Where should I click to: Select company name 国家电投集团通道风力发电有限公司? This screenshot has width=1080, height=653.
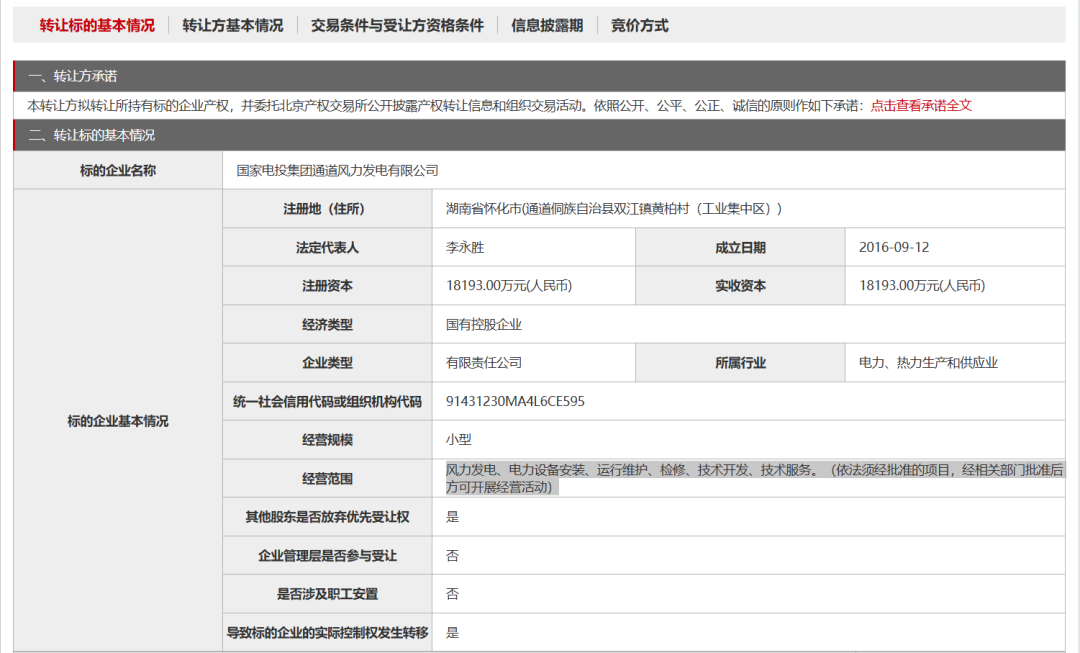click(338, 170)
